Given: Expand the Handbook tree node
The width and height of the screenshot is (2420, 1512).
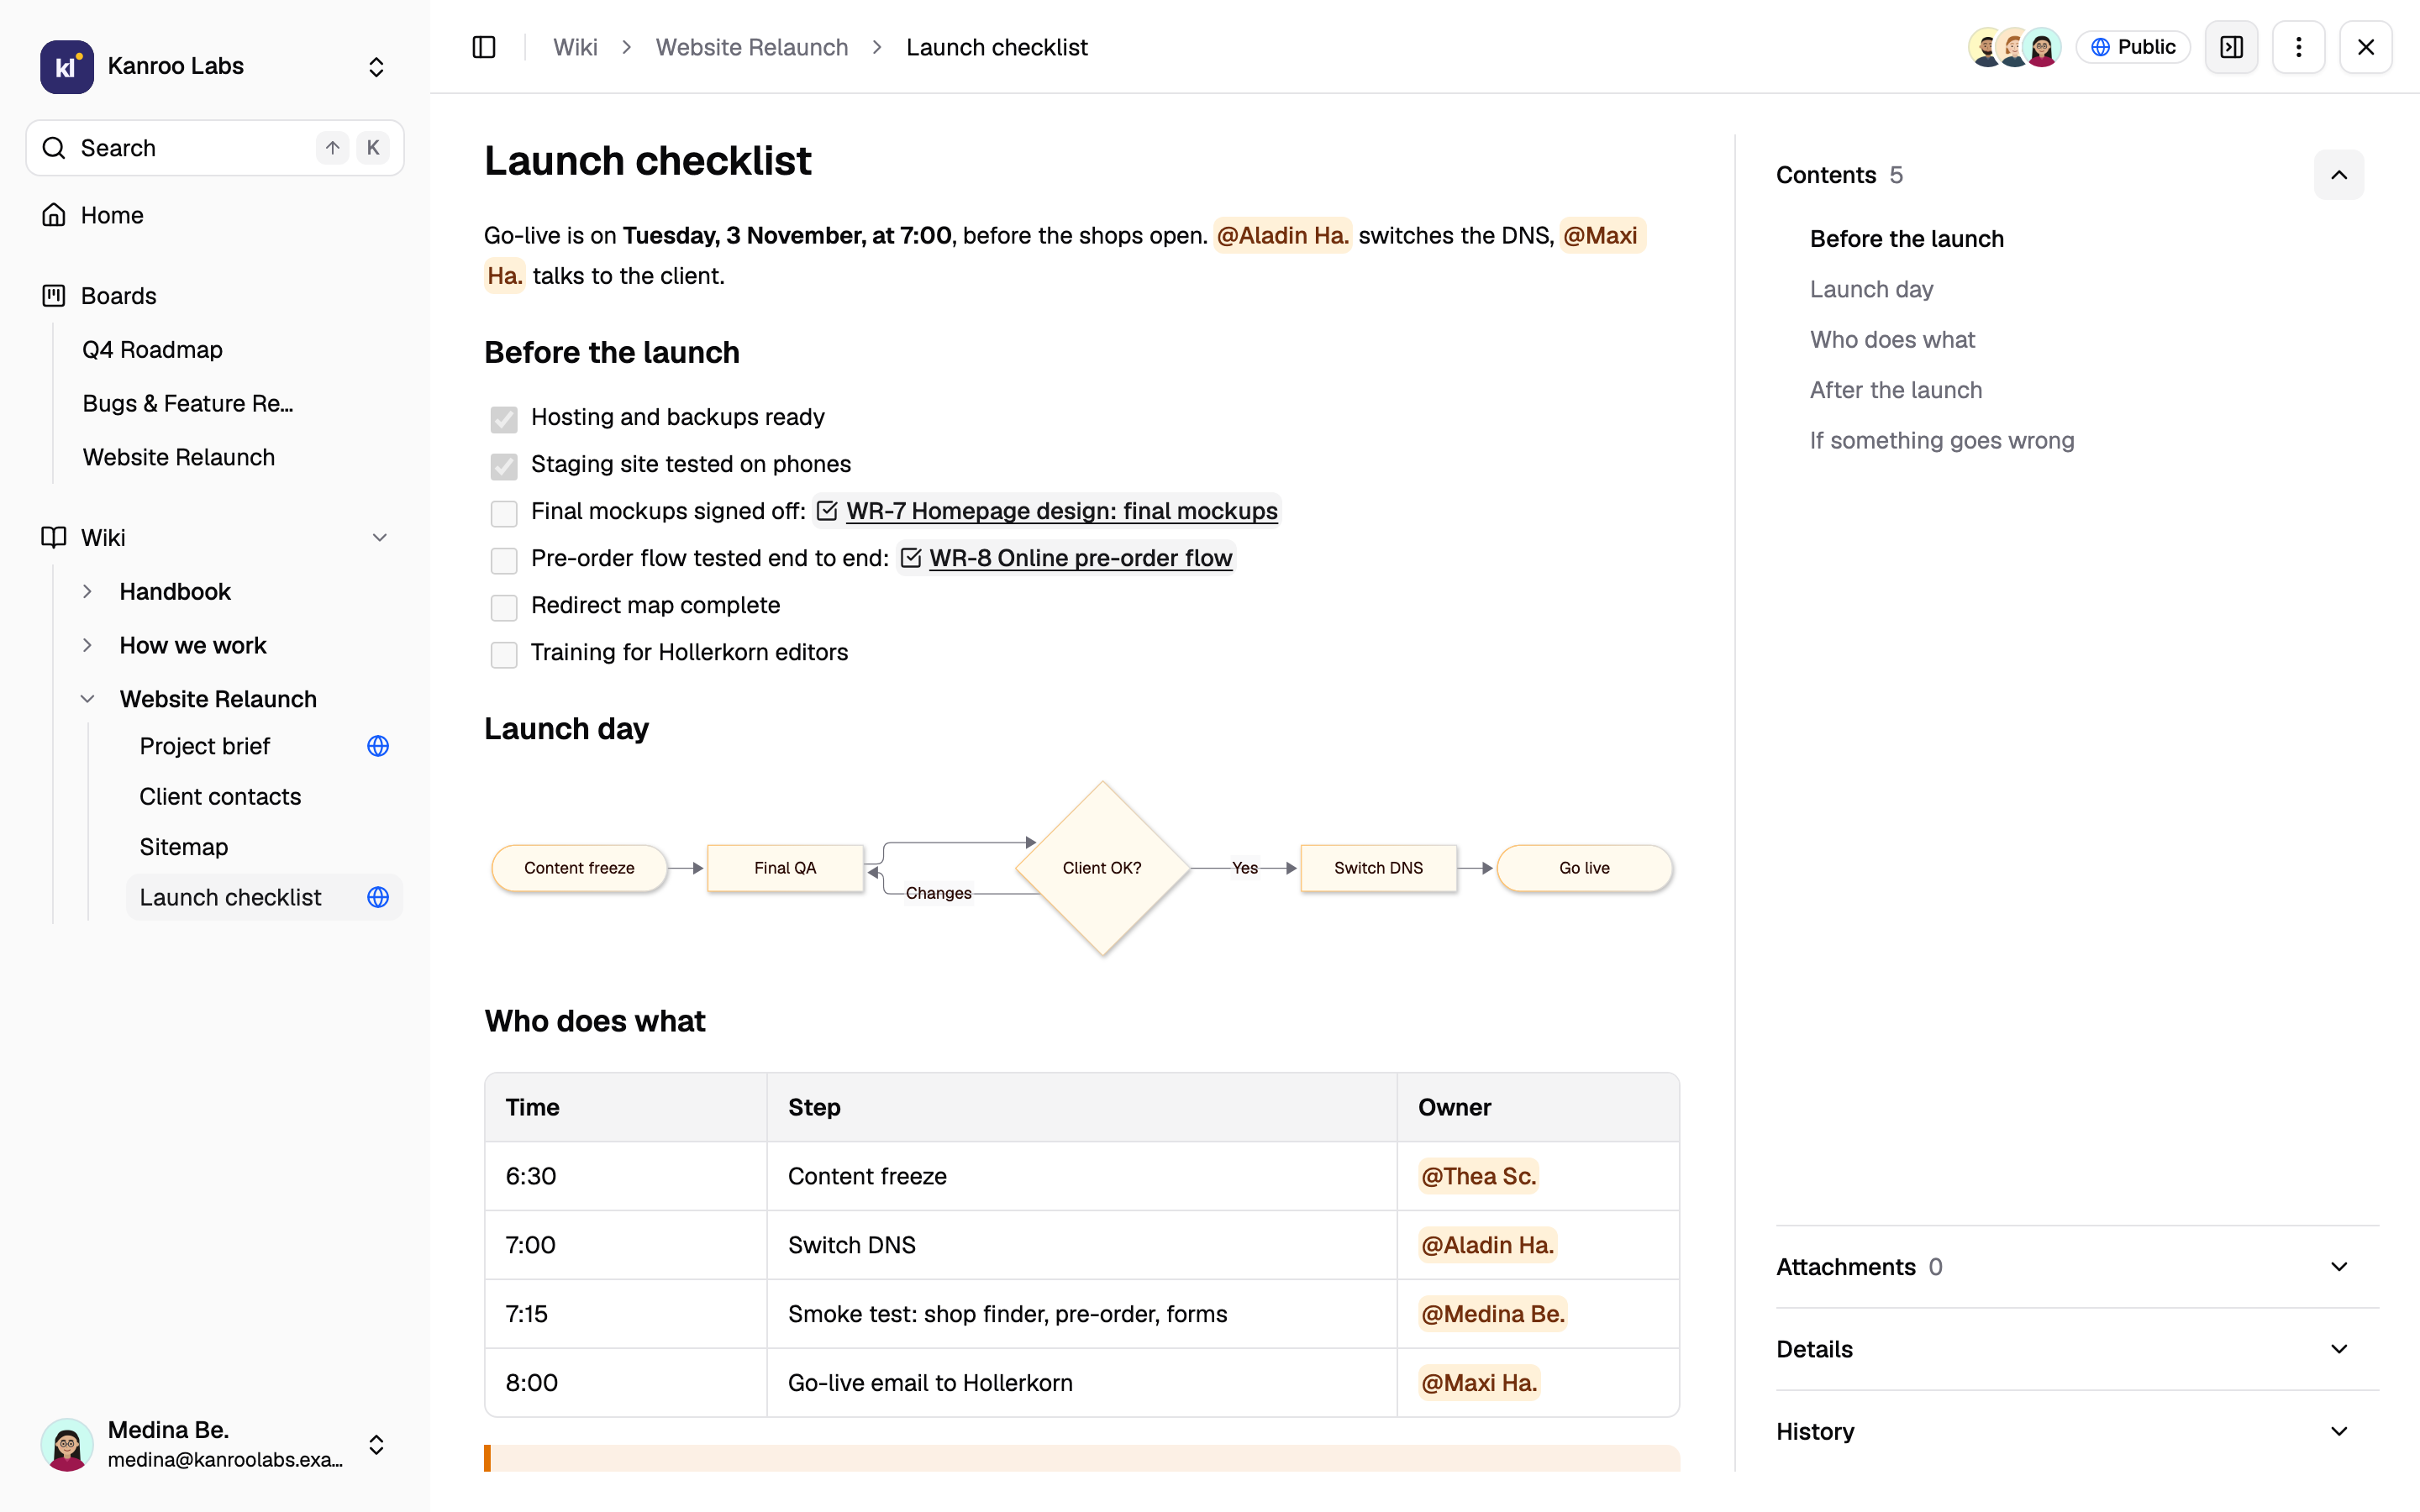Looking at the screenshot, I should click(87, 592).
